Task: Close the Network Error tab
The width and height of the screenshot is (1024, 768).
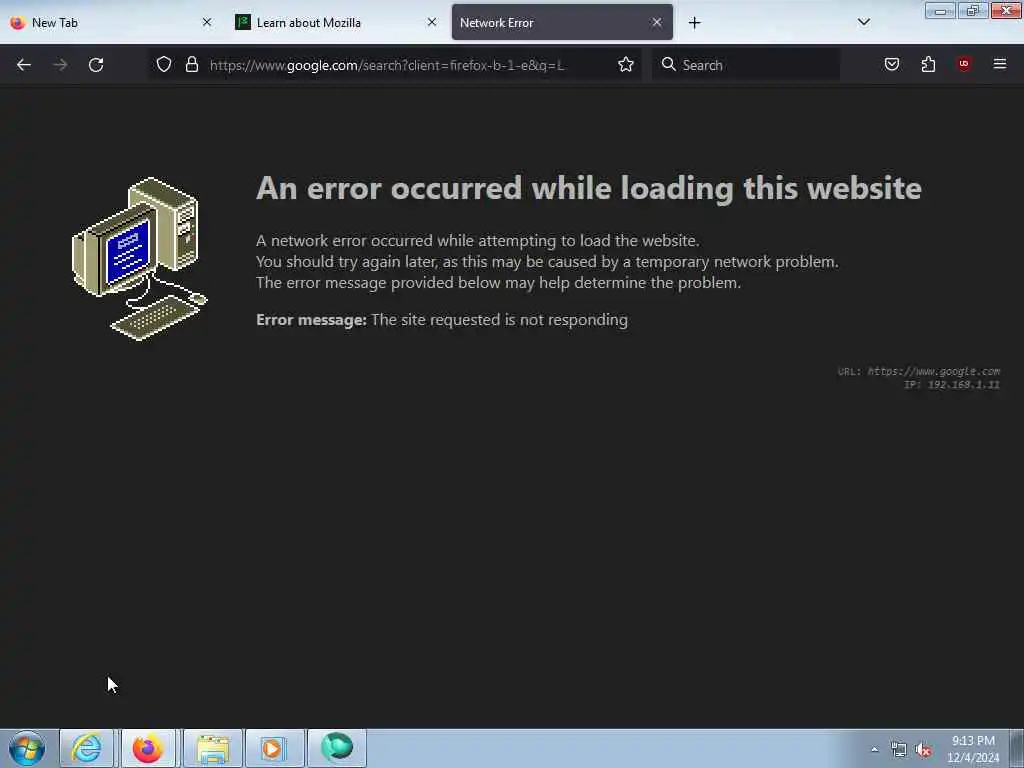Action: pyautogui.click(x=656, y=22)
